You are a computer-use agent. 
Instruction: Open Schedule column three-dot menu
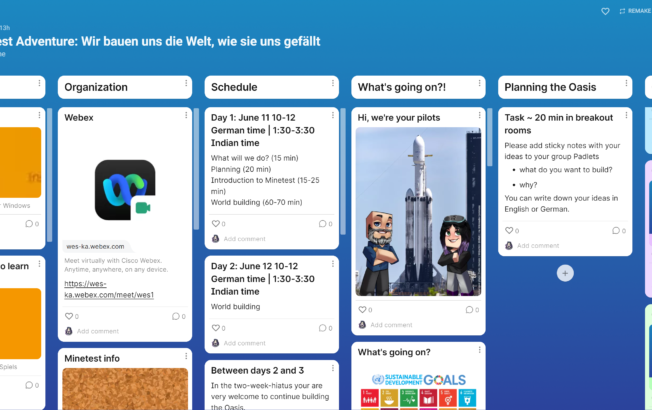(x=334, y=87)
